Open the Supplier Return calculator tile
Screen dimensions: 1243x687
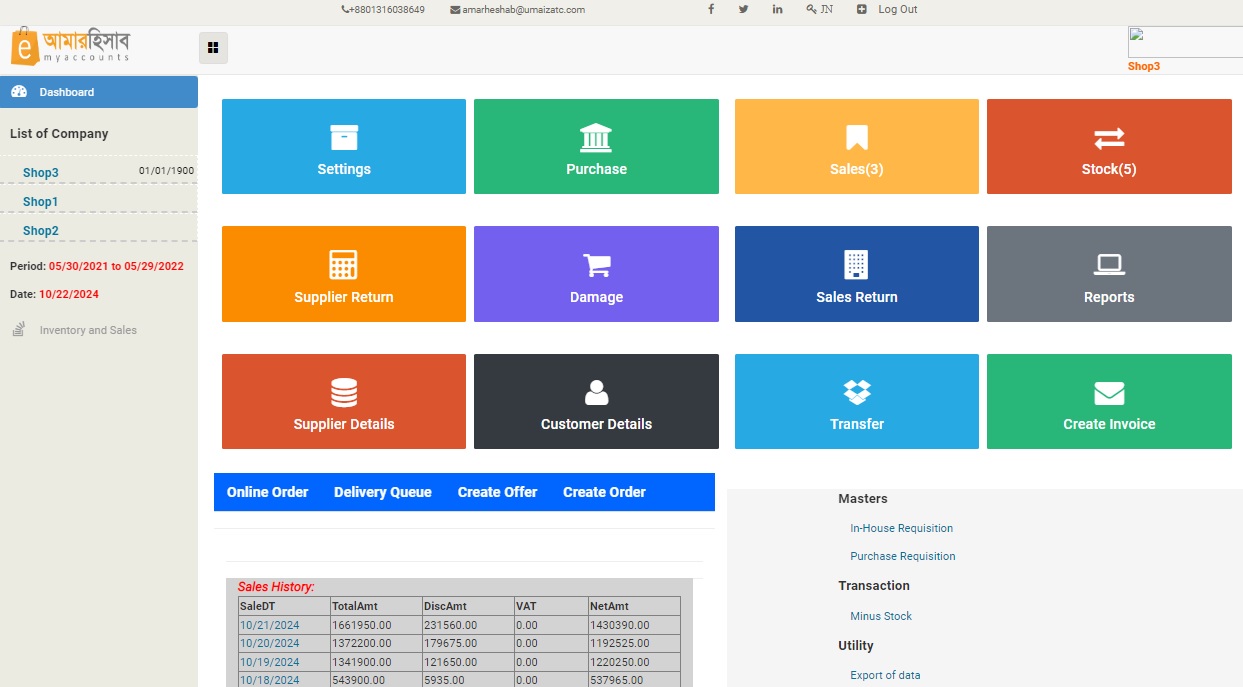coord(344,274)
